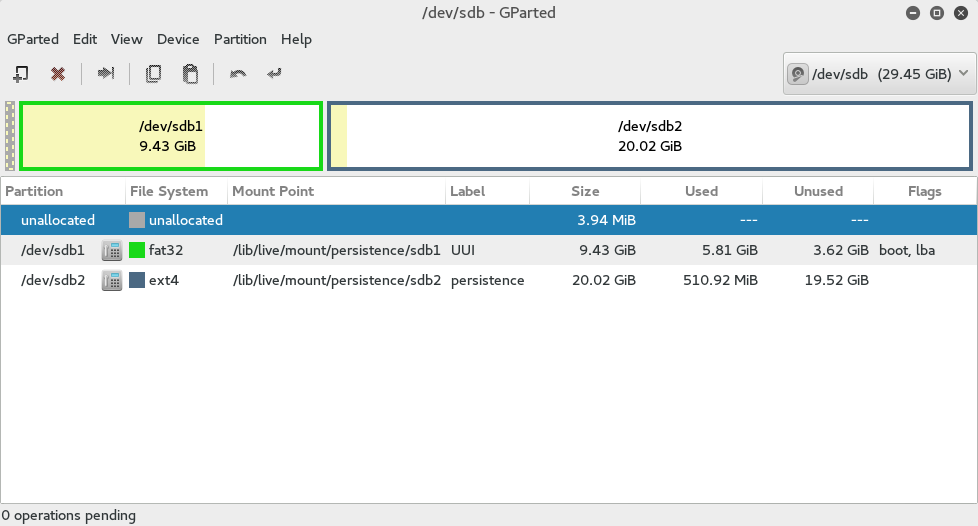Click the mounted key icon beside /dev/sdb2
This screenshot has height=526, width=978.
point(112,280)
